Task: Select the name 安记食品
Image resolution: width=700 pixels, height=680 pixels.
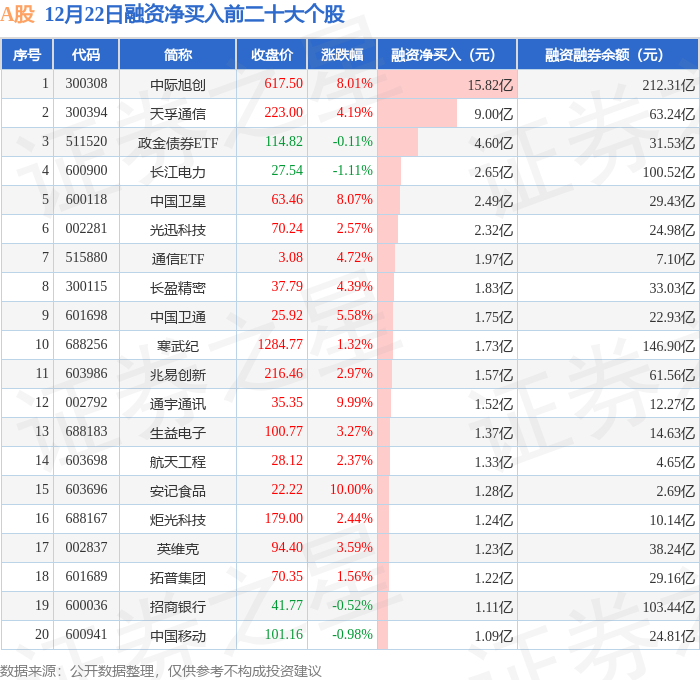Action: tap(178, 491)
